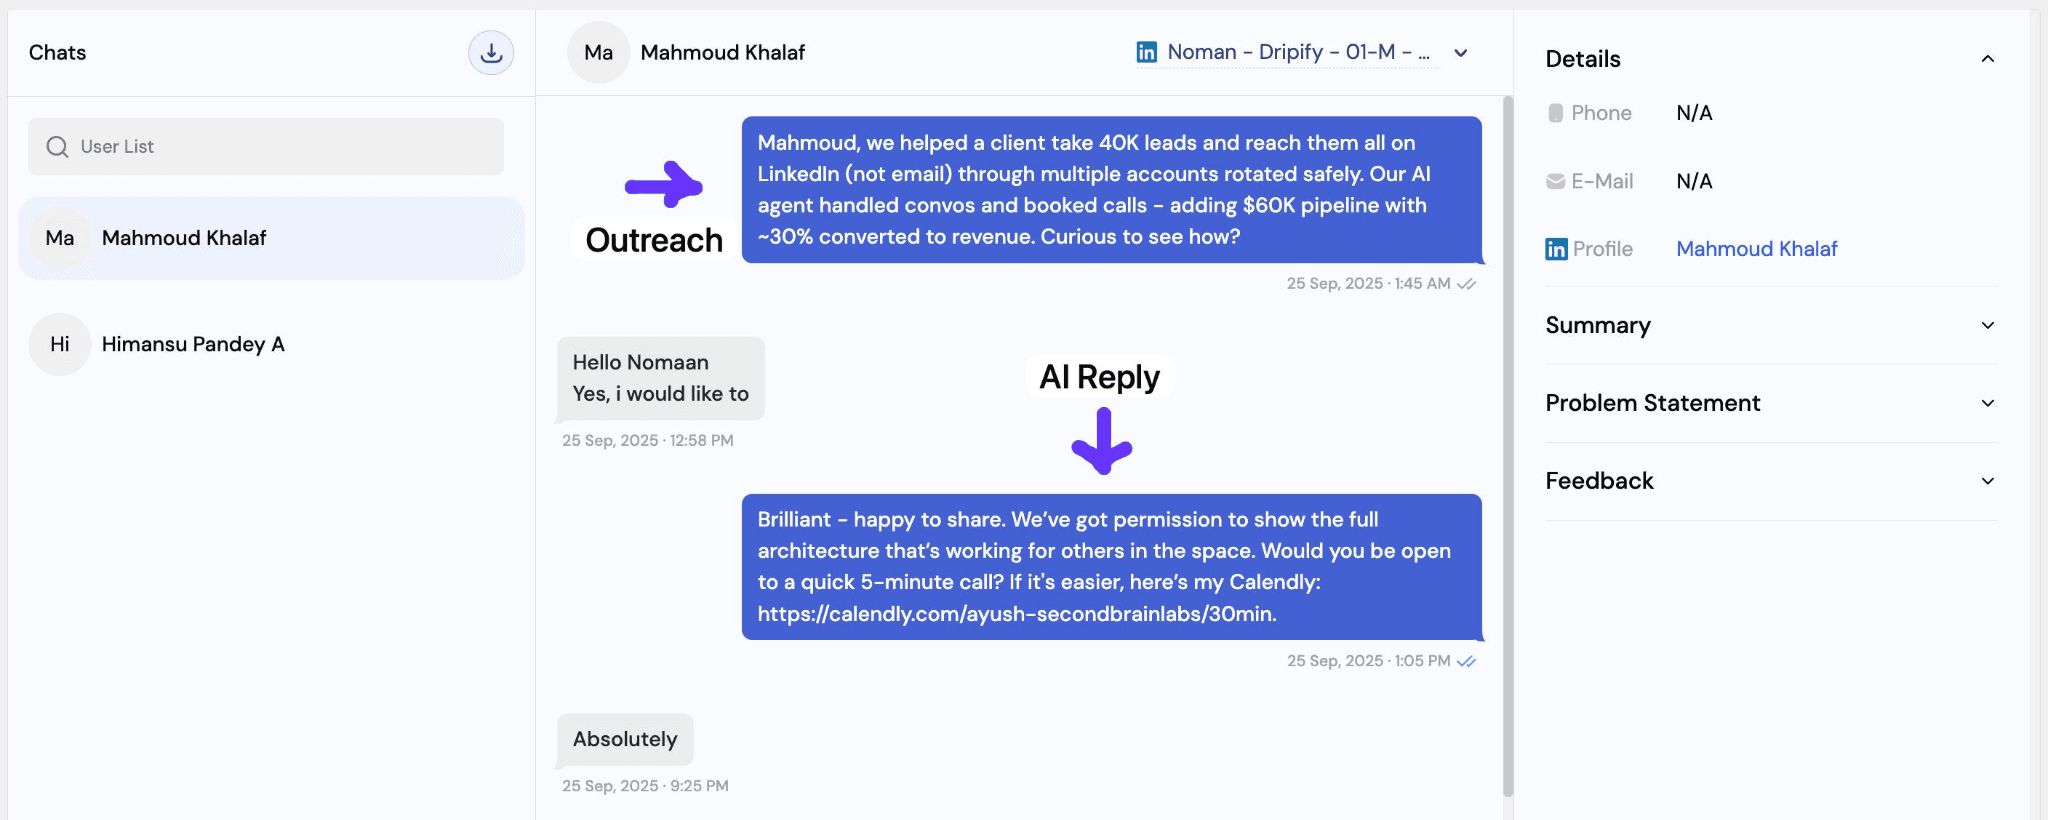Collapse the Details panel
The image size is (2048, 820).
[x=1988, y=58]
